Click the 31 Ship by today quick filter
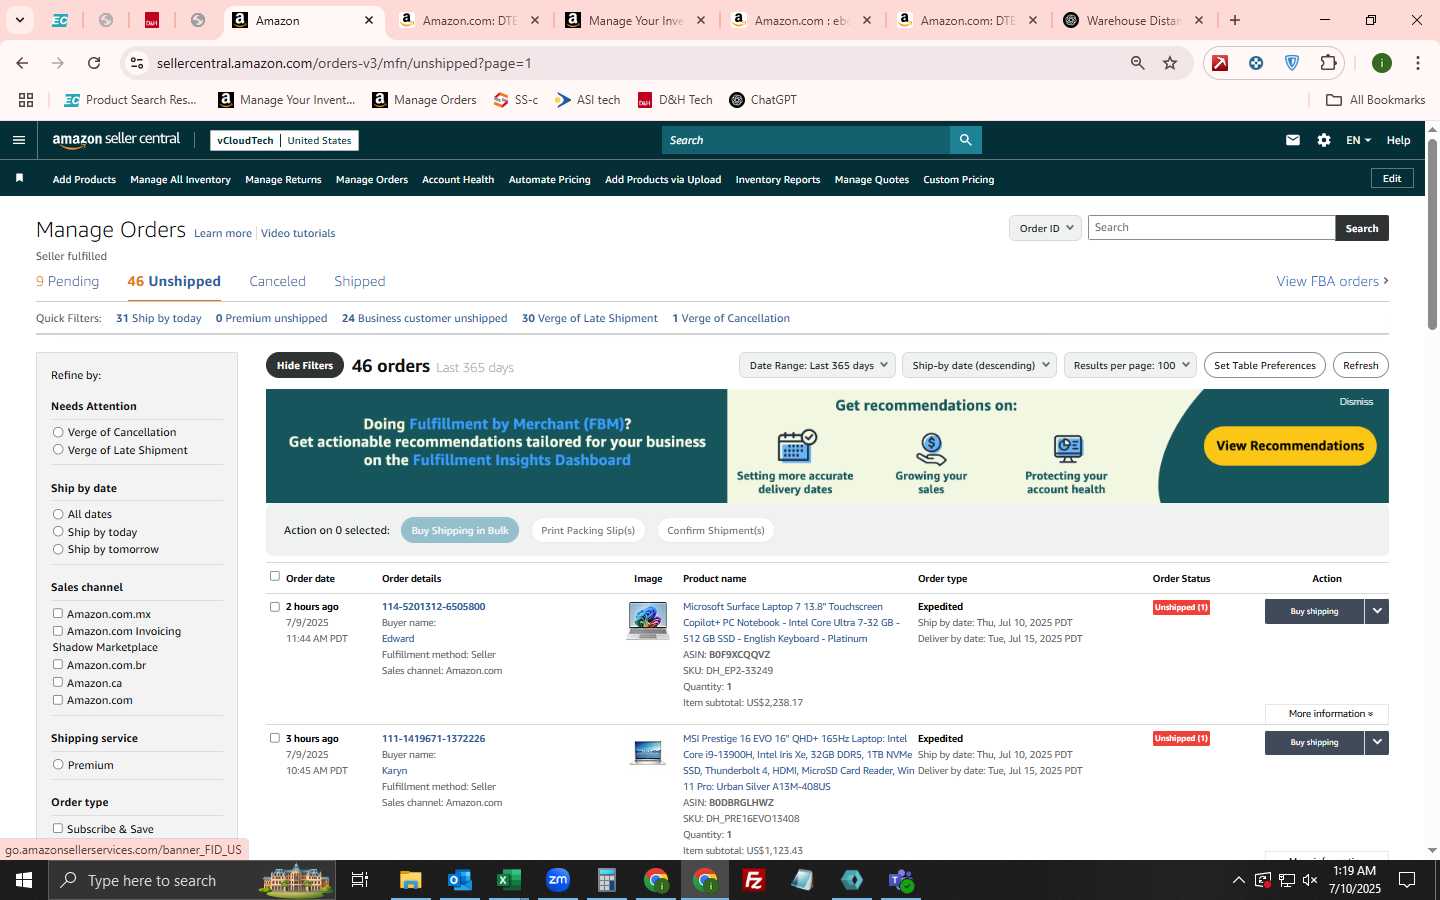The image size is (1440, 900). click(x=159, y=319)
